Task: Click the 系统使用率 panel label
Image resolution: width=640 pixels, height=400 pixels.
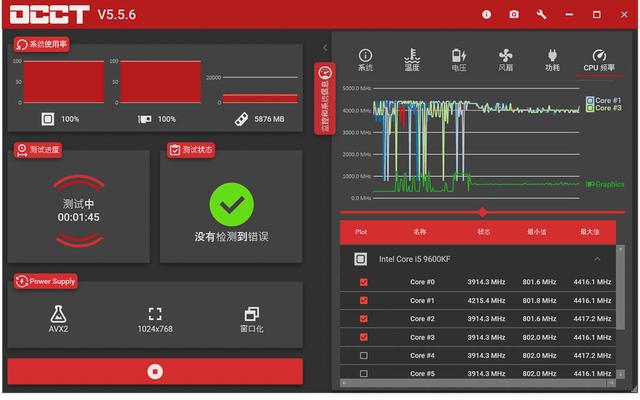Action: (42, 44)
